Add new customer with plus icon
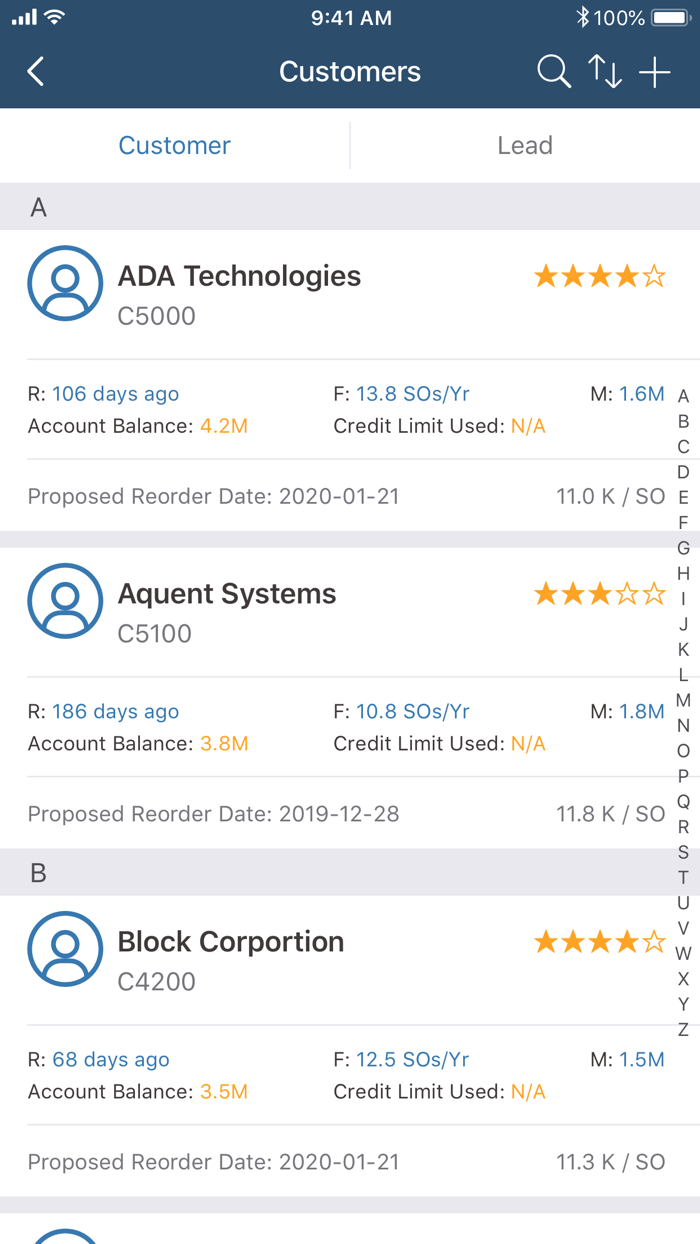700x1244 pixels. pos(655,72)
